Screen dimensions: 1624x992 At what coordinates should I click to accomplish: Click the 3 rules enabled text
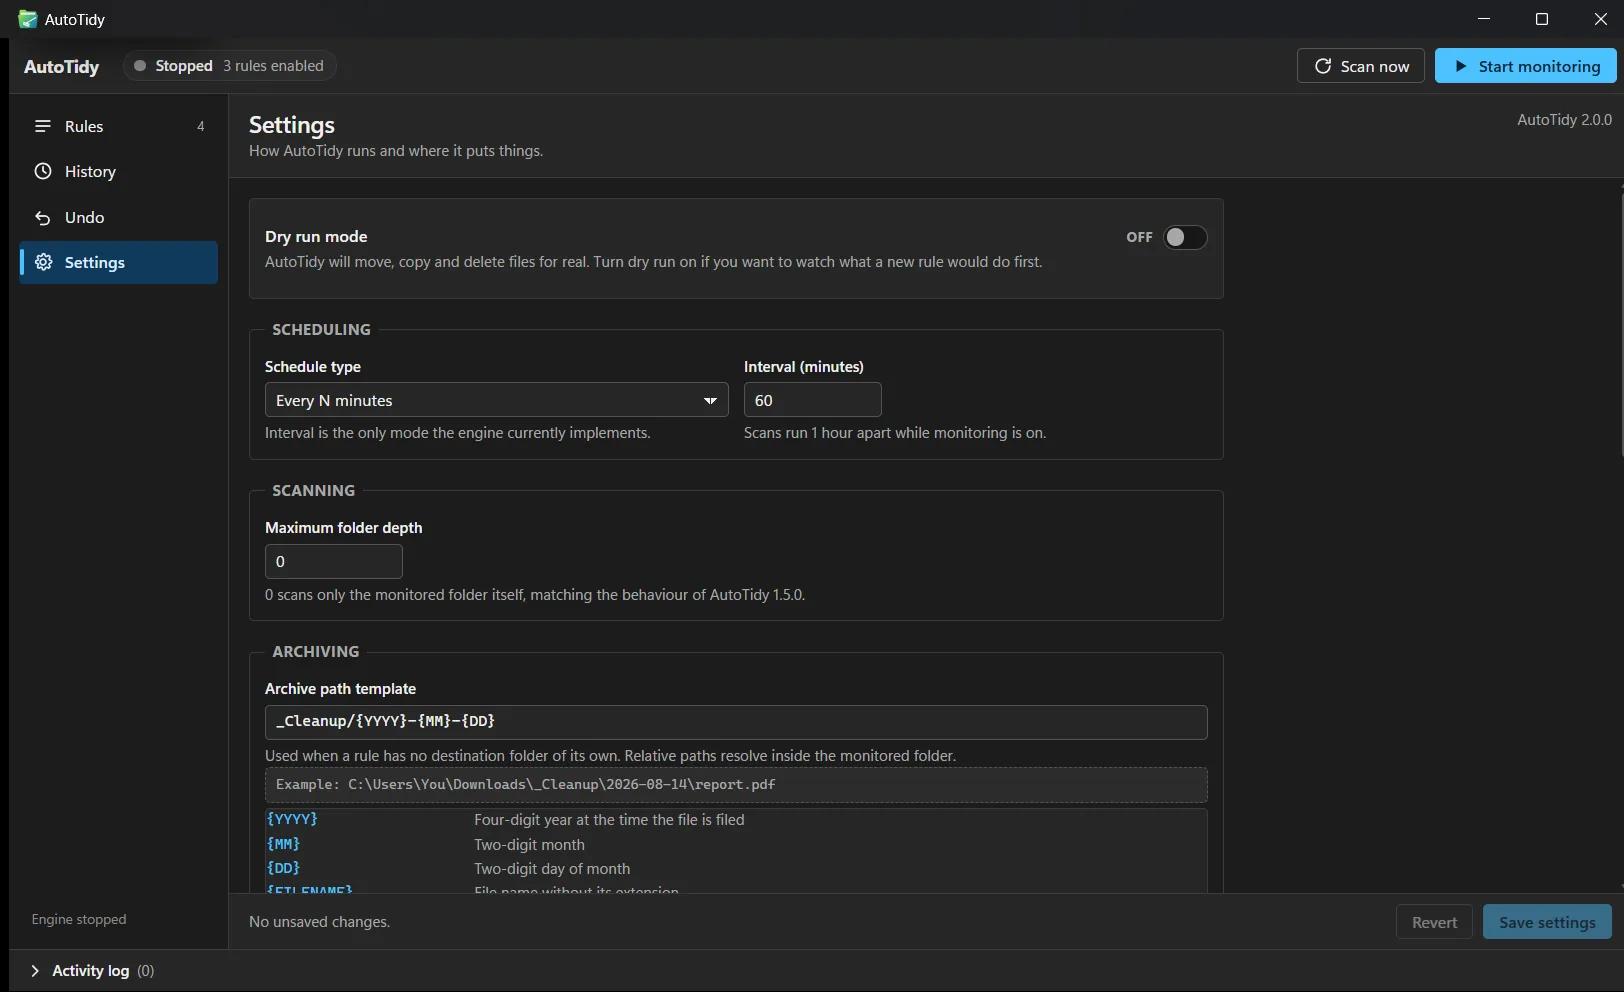pos(273,66)
